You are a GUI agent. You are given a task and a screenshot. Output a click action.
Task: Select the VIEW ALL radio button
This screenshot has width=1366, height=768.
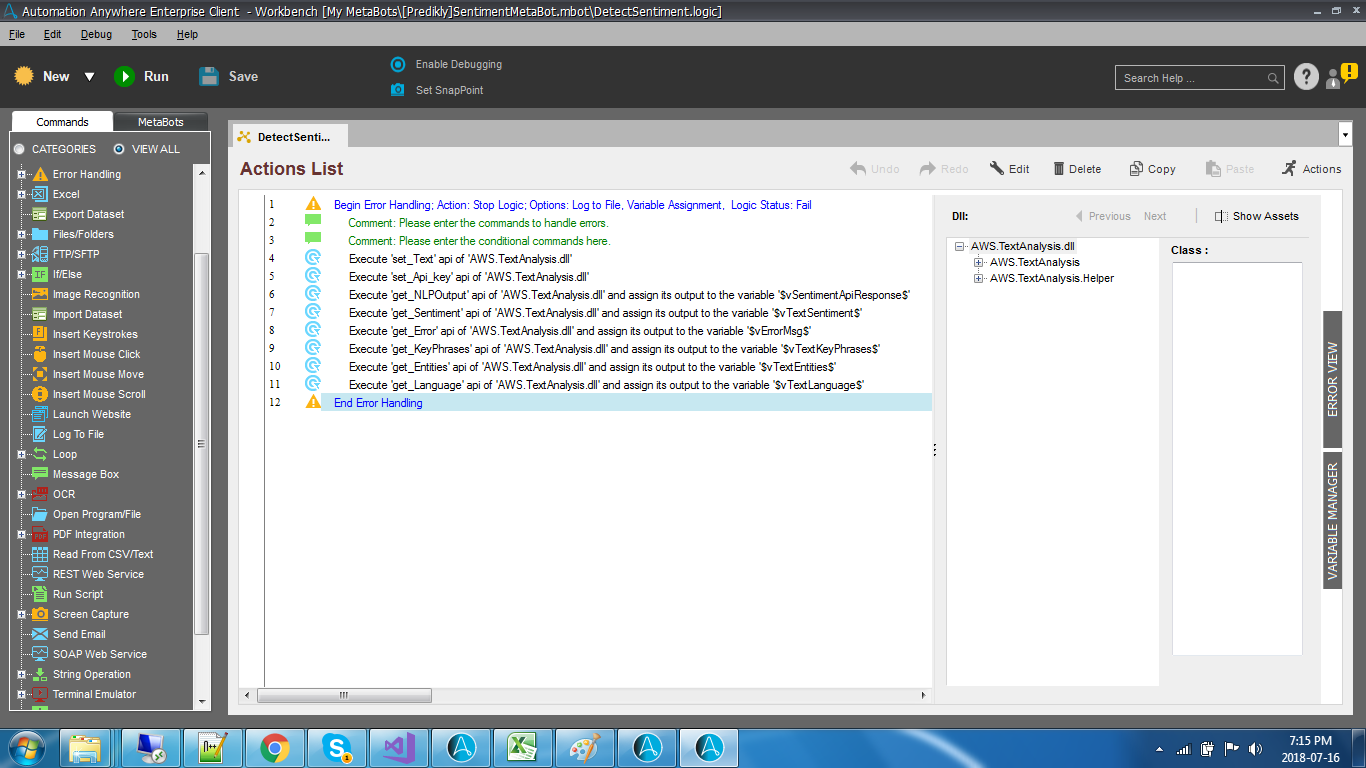click(119, 149)
